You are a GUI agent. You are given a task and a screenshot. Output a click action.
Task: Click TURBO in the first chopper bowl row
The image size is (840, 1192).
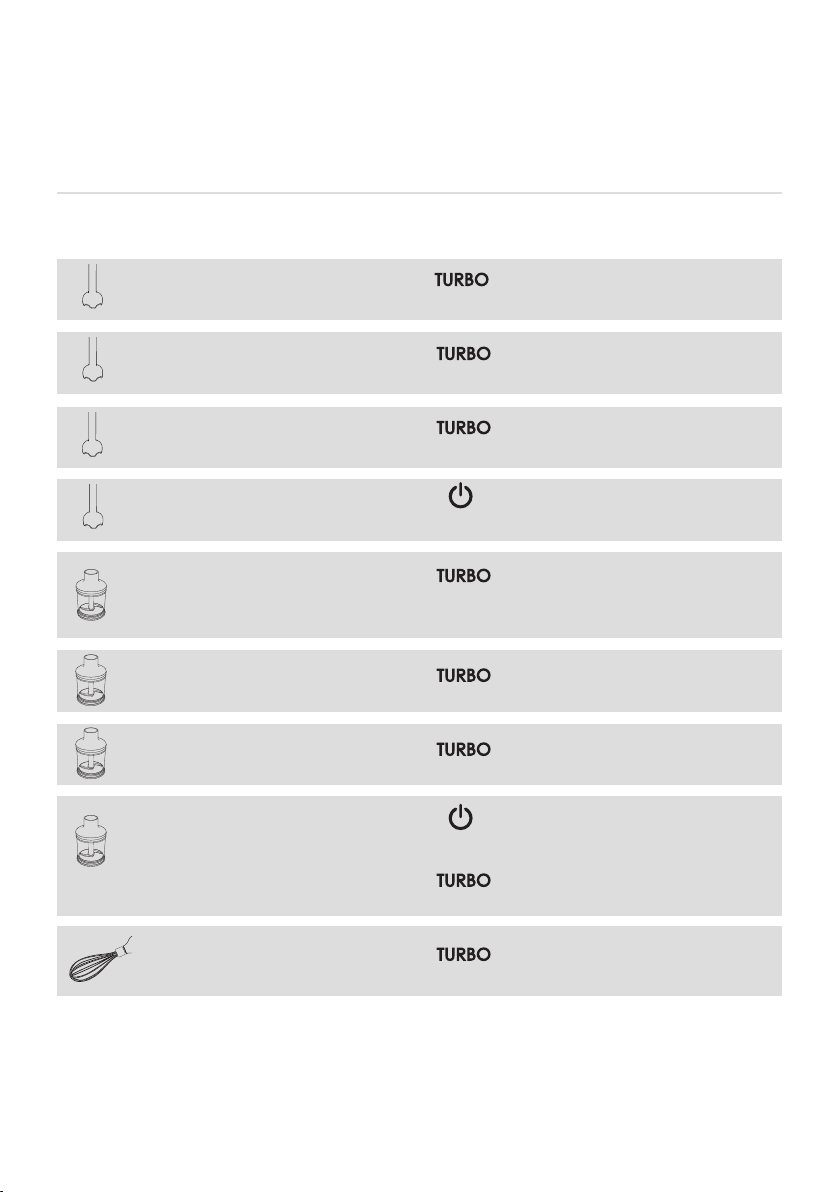pos(463,576)
